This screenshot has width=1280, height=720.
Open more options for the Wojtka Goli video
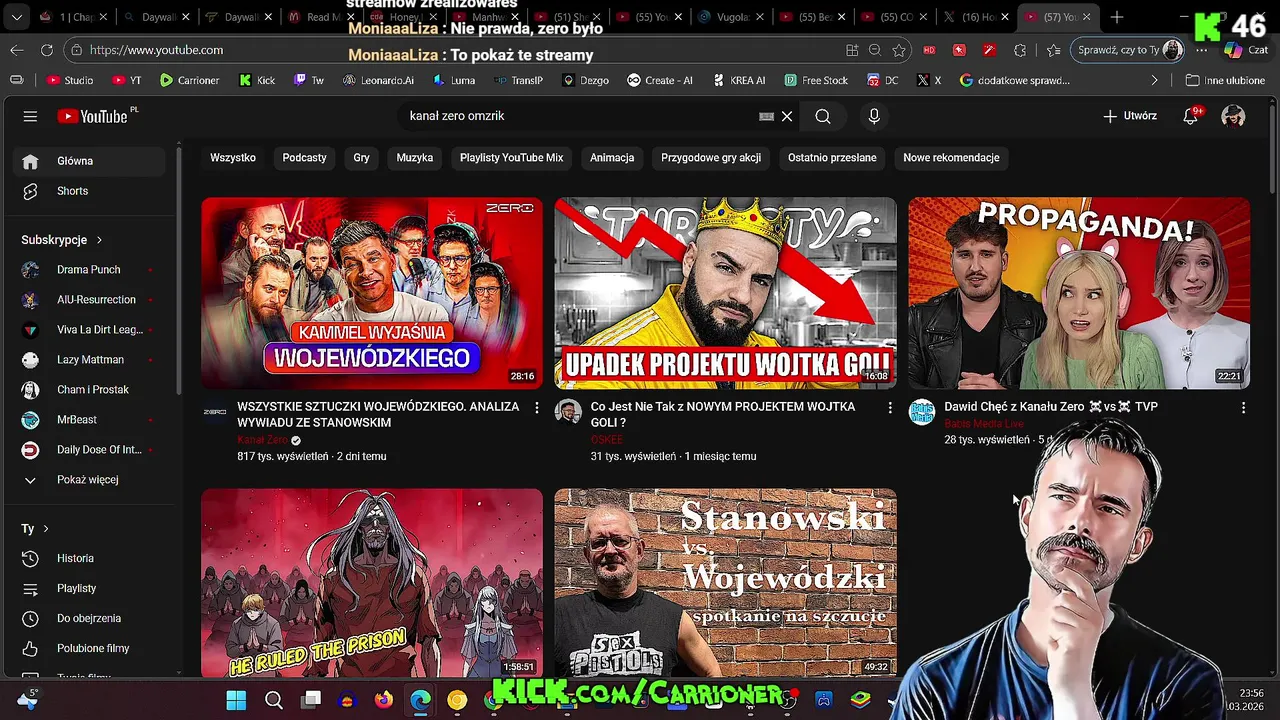pos(890,408)
